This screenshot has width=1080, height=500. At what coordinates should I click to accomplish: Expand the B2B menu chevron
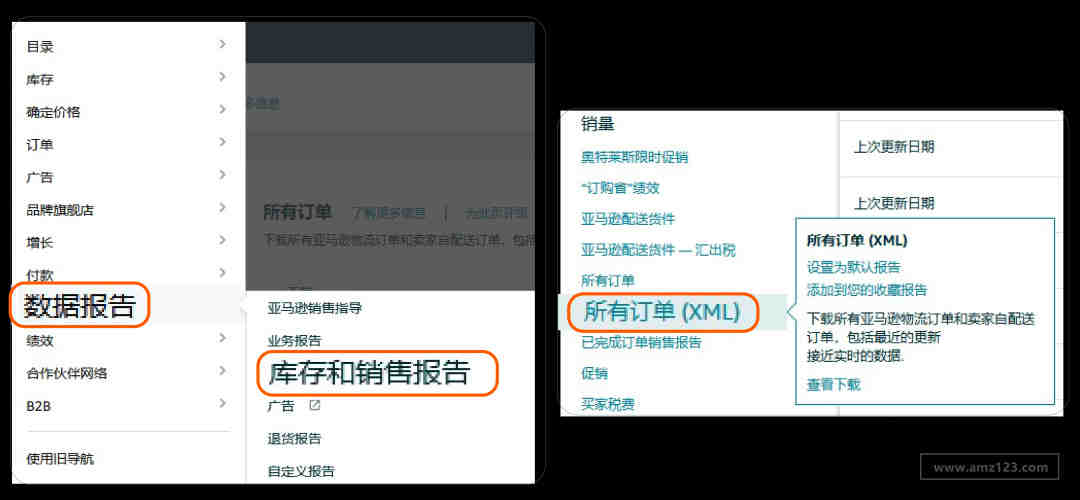click(222, 404)
